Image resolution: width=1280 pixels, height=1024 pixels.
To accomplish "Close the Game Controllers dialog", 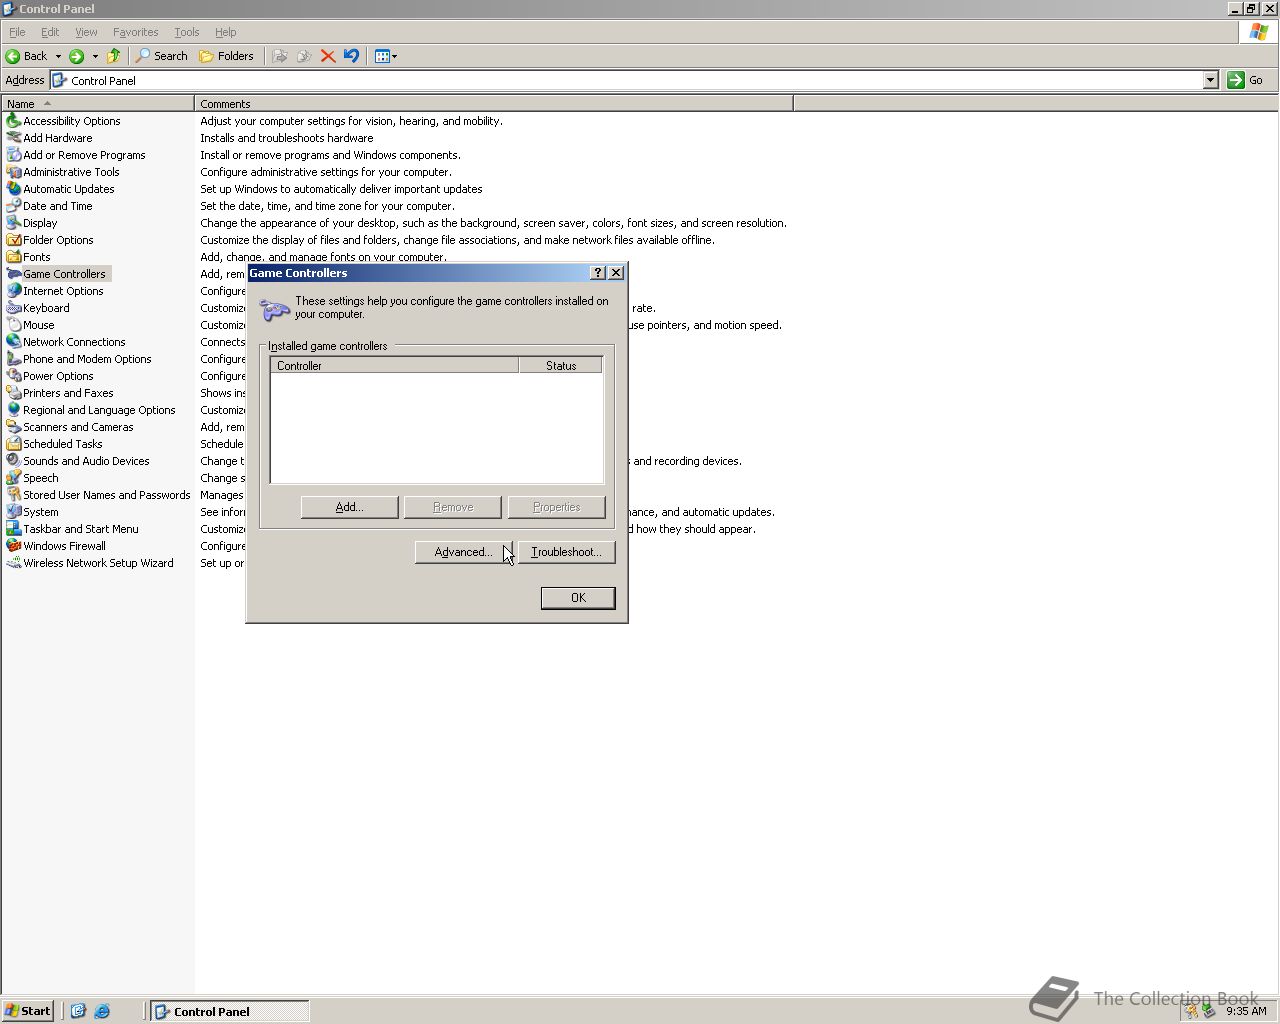I will (x=616, y=273).
